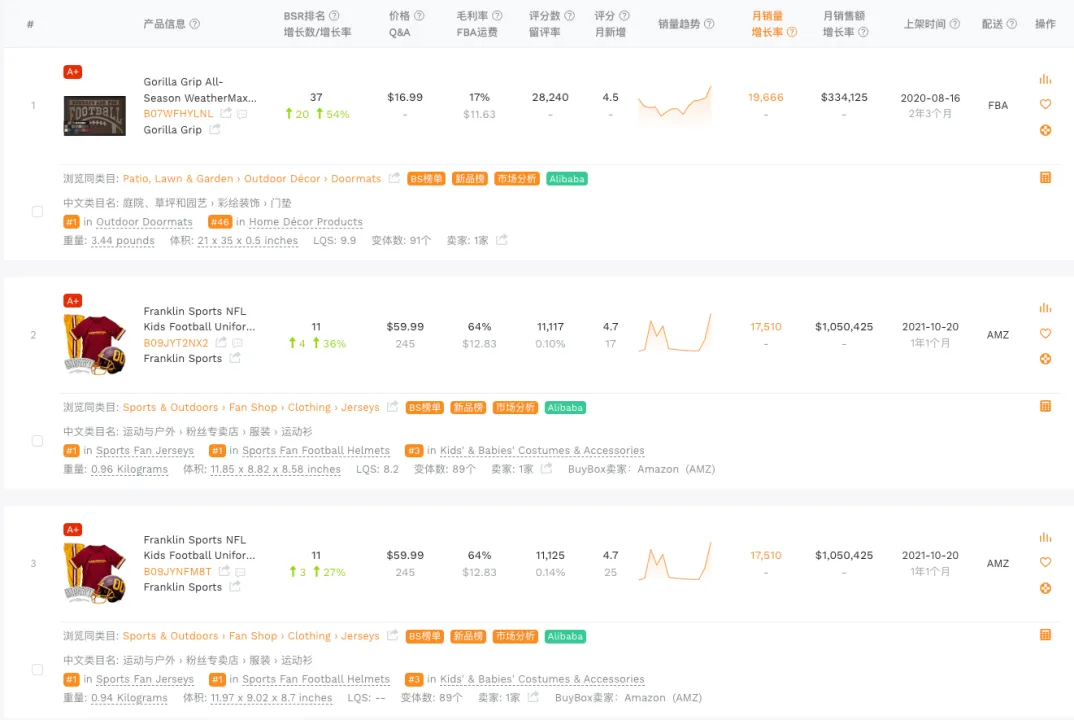Favorite the Gorilla Grip doormat with heart icon
Image resolution: width=1074 pixels, height=720 pixels.
point(1045,104)
